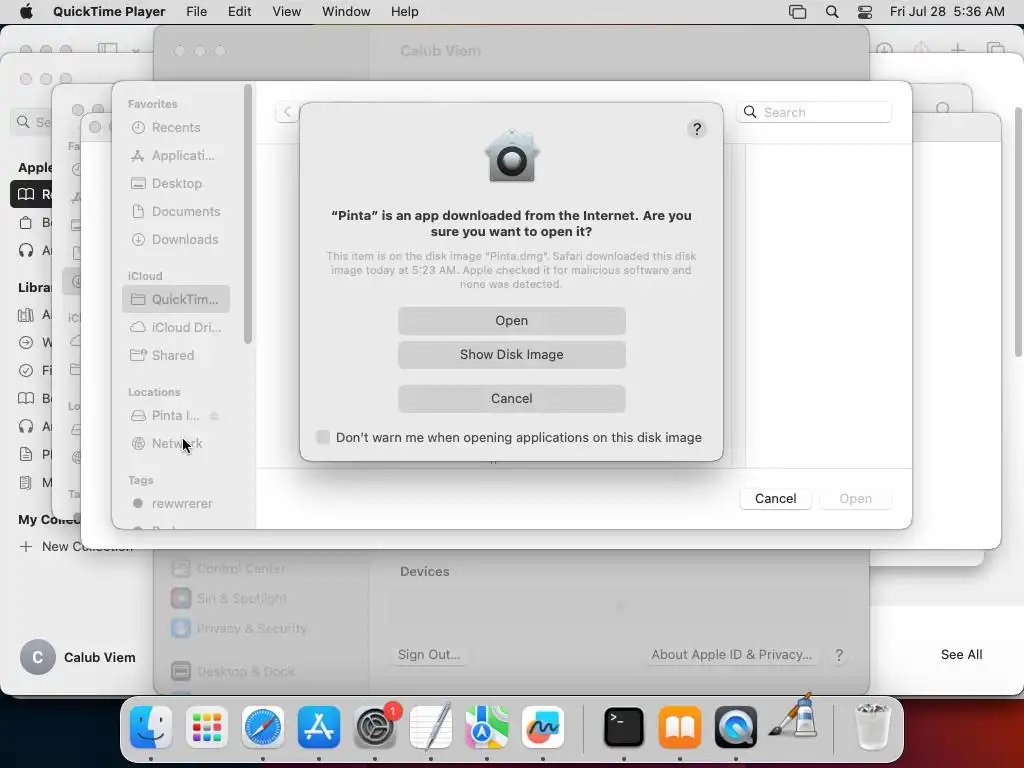The height and width of the screenshot is (768, 1024).
Task: Select Desktop in the file dialog sidebar
Action: point(175,184)
